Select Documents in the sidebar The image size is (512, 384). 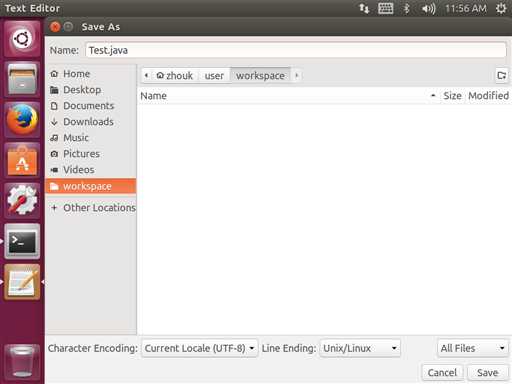[x=91, y=106]
